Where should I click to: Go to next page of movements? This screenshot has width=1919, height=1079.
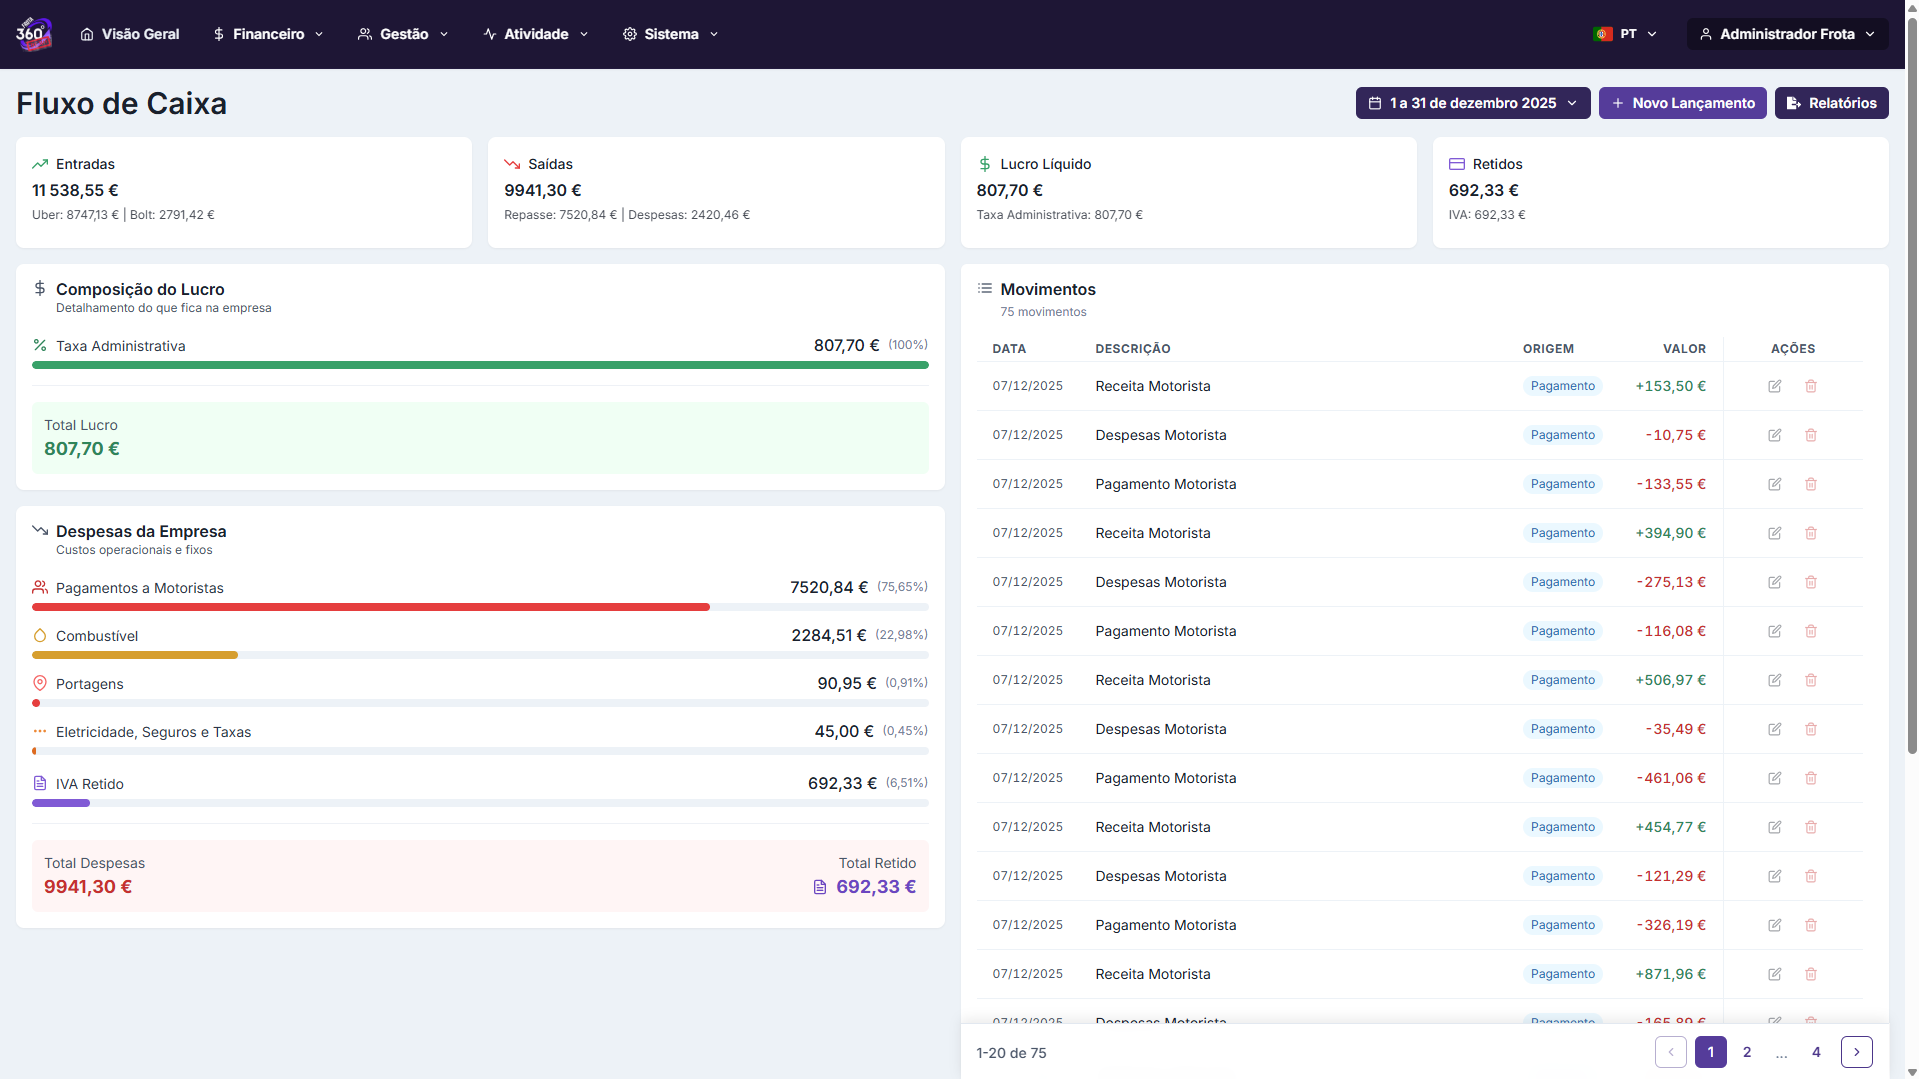pyautogui.click(x=1856, y=1052)
